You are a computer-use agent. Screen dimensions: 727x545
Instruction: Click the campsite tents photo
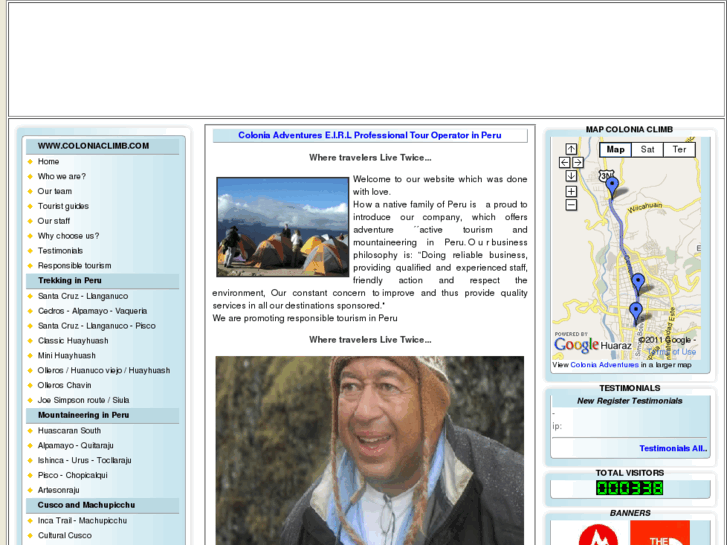click(x=282, y=227)
